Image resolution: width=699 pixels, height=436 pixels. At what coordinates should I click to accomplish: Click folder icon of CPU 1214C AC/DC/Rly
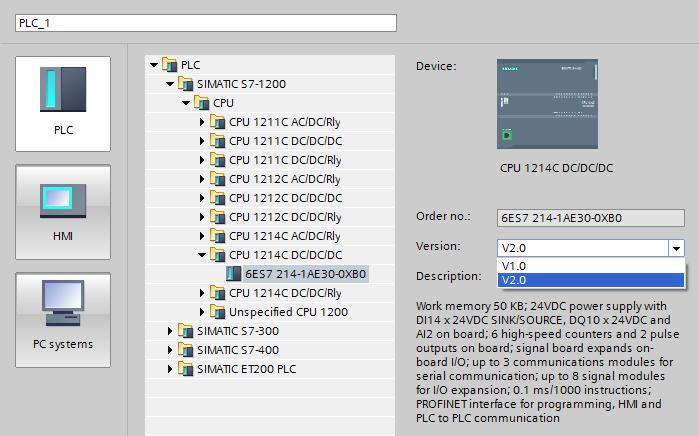218,236
